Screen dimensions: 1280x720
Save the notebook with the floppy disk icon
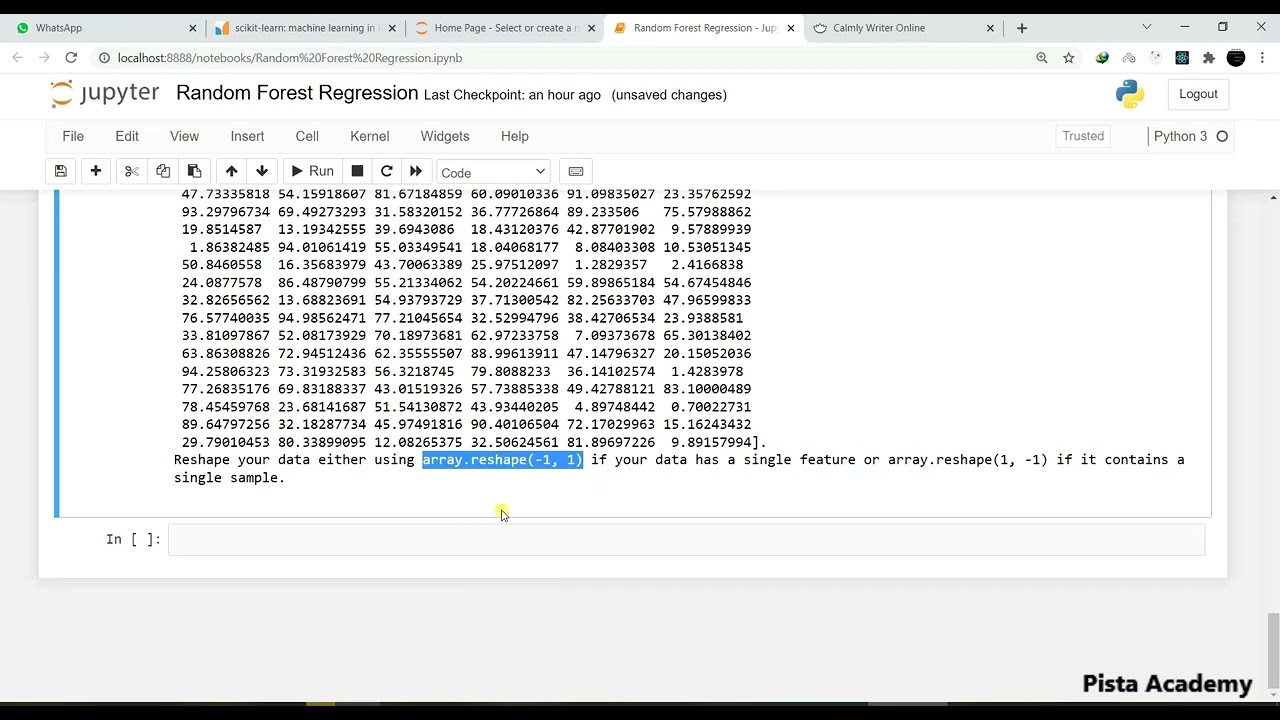(x=61, y=171)
